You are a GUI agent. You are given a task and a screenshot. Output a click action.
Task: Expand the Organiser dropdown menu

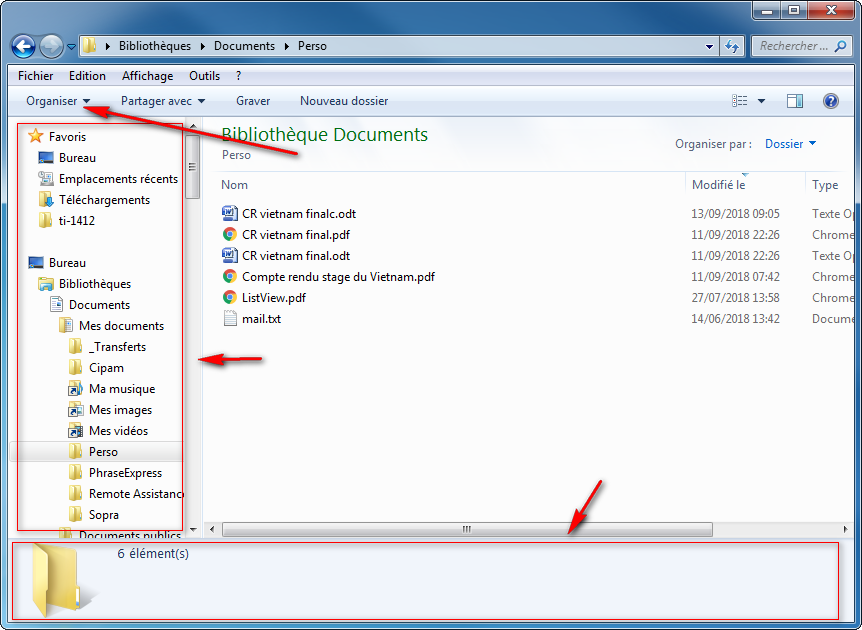pyautogui.click(x=59, y=101)
